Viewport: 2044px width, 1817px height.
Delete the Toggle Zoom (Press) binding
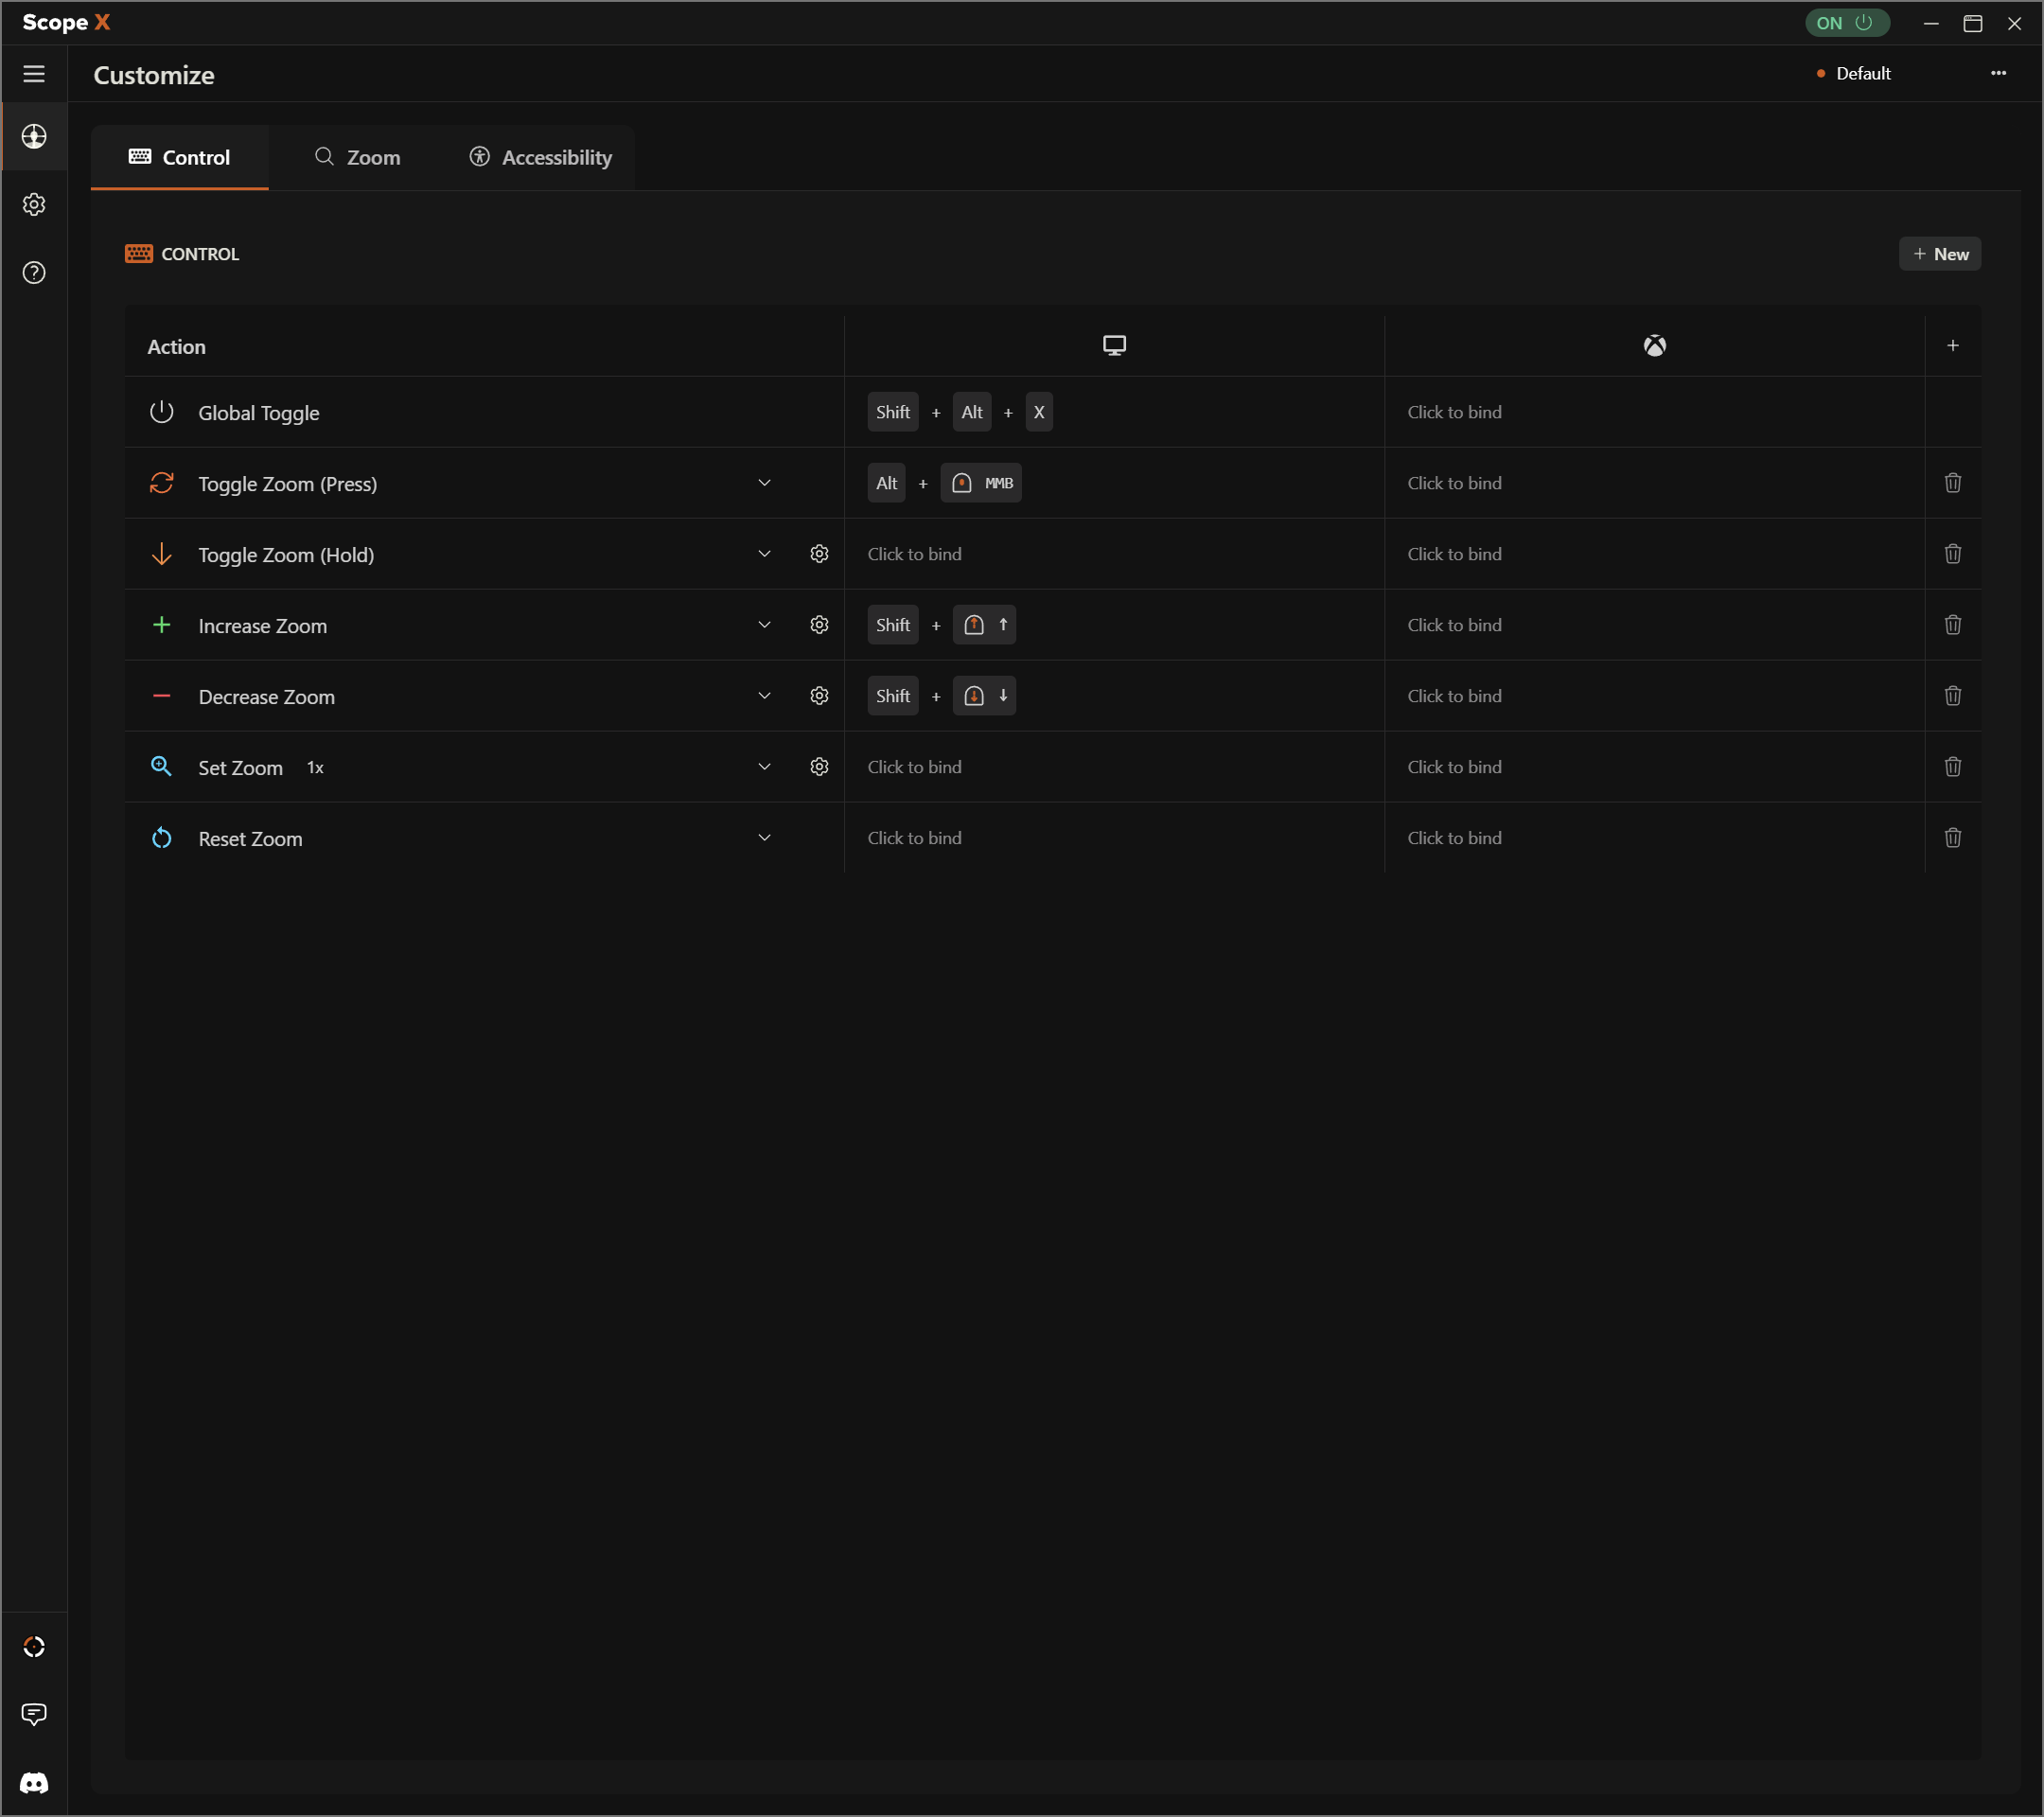[x=1953, y=483]
